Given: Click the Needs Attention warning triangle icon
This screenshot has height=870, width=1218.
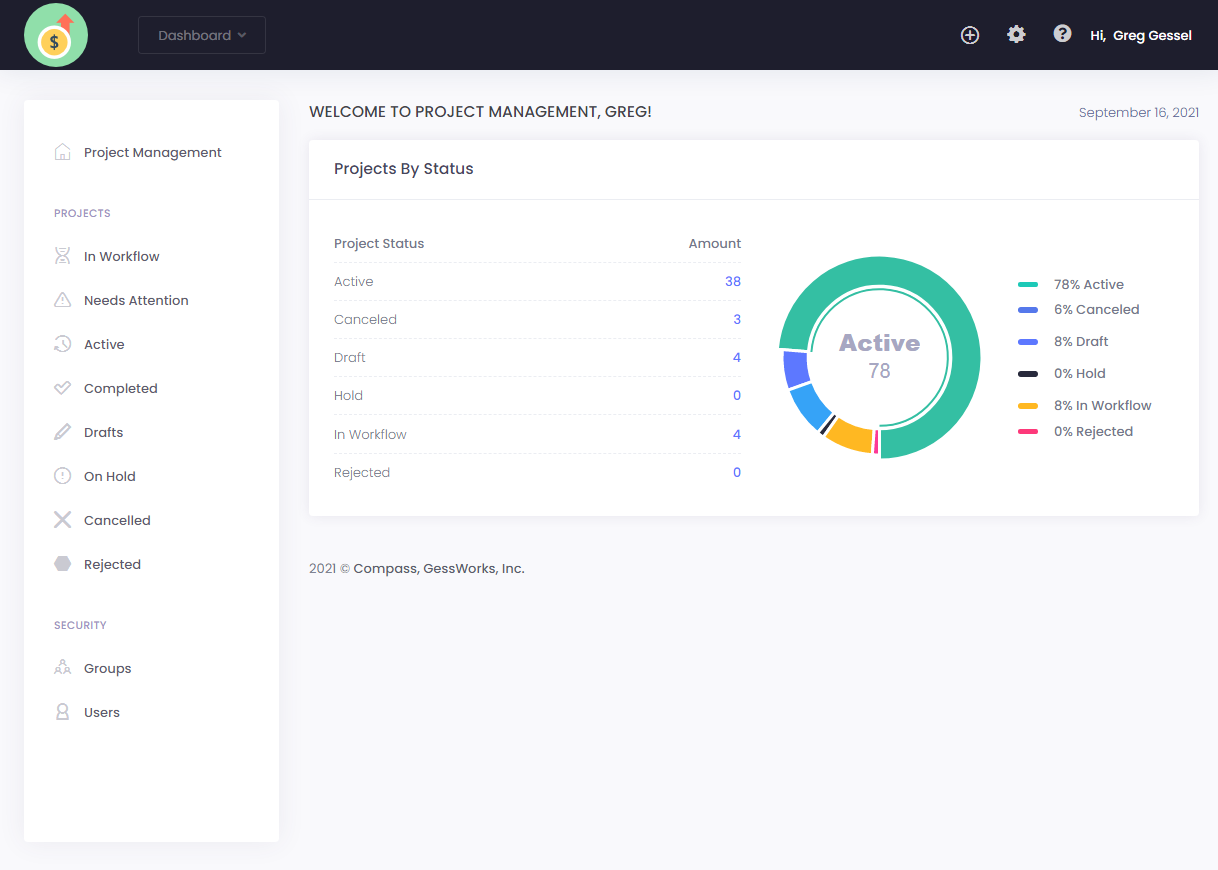Looking at the screenshot, I should (62, 300).
